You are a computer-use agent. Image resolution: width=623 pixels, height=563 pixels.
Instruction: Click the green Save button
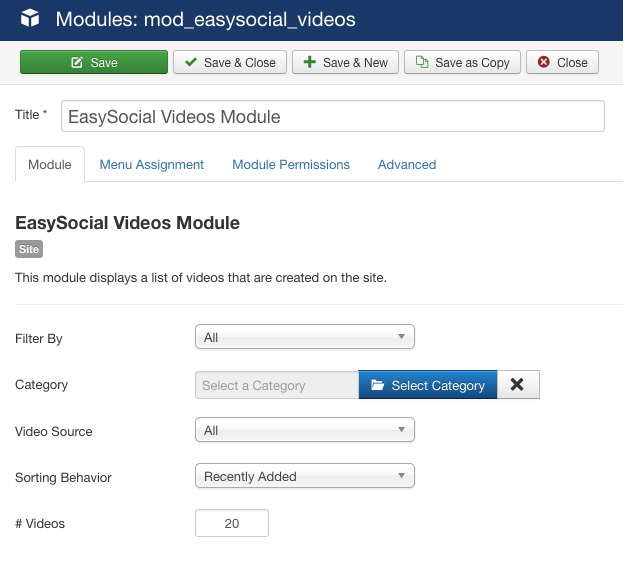[x=94, y=62]
